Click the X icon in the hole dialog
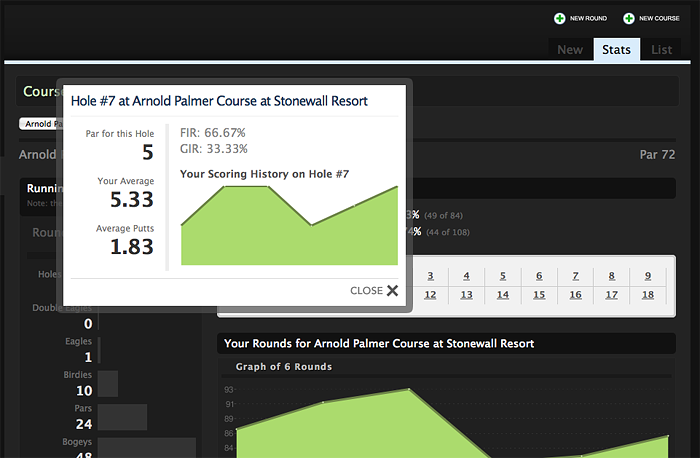 tap(392, 291)
